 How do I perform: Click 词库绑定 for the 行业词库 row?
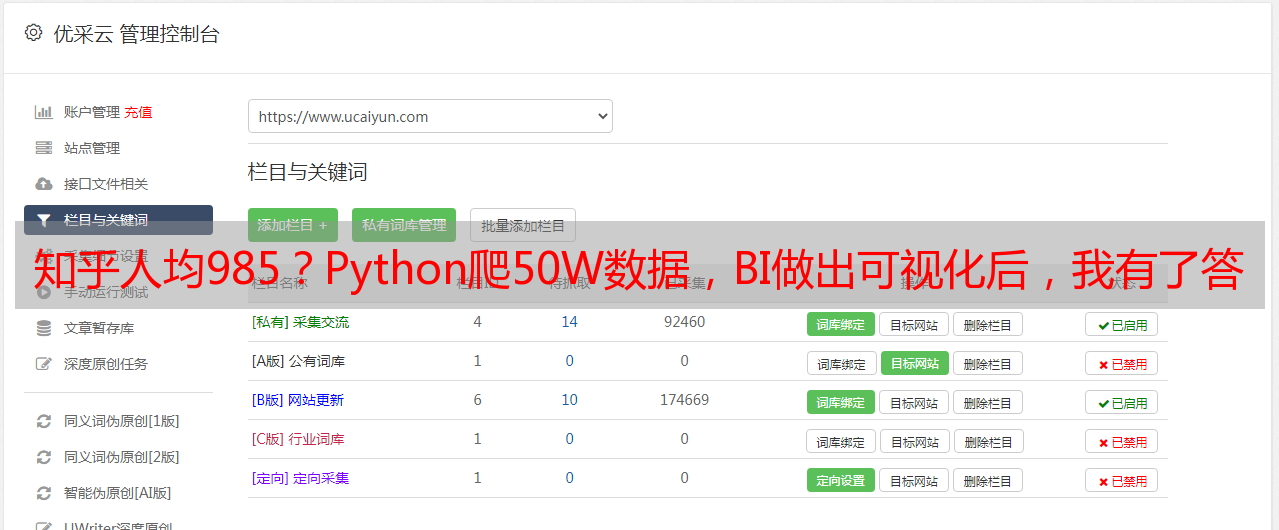841,441
